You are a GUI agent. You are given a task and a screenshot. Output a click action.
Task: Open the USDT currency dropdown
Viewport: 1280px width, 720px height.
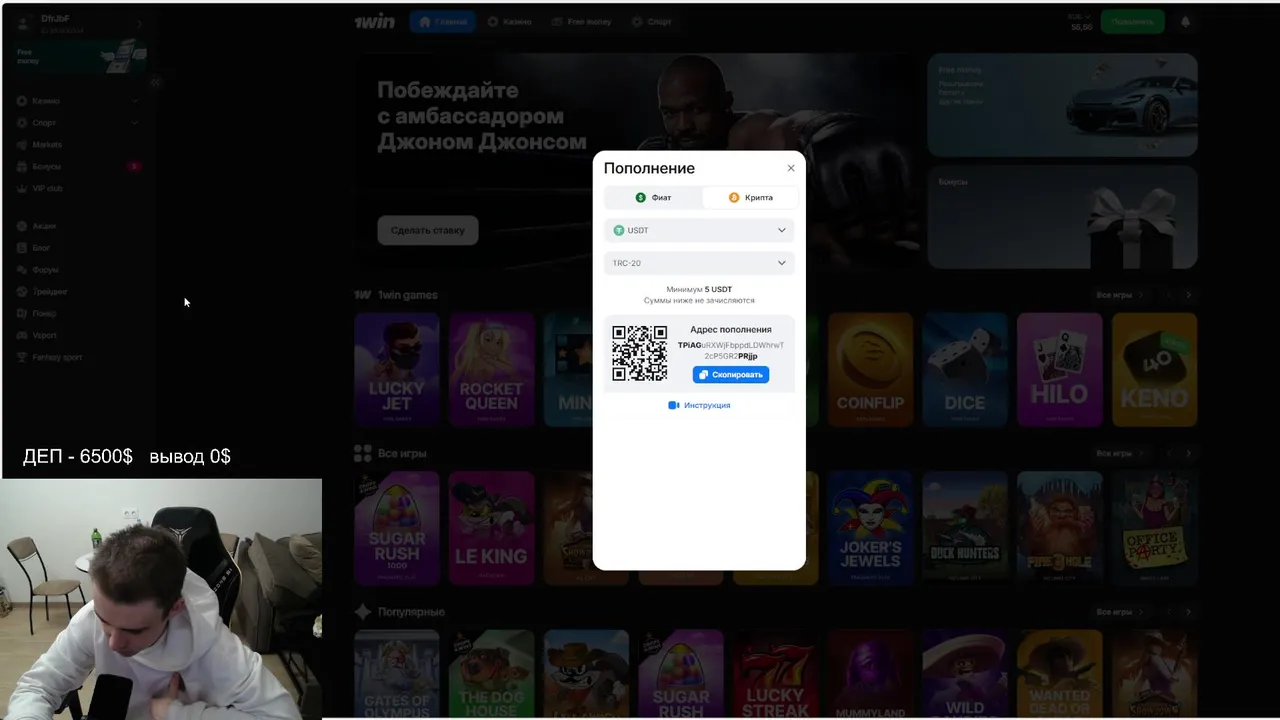coord(699,230)
